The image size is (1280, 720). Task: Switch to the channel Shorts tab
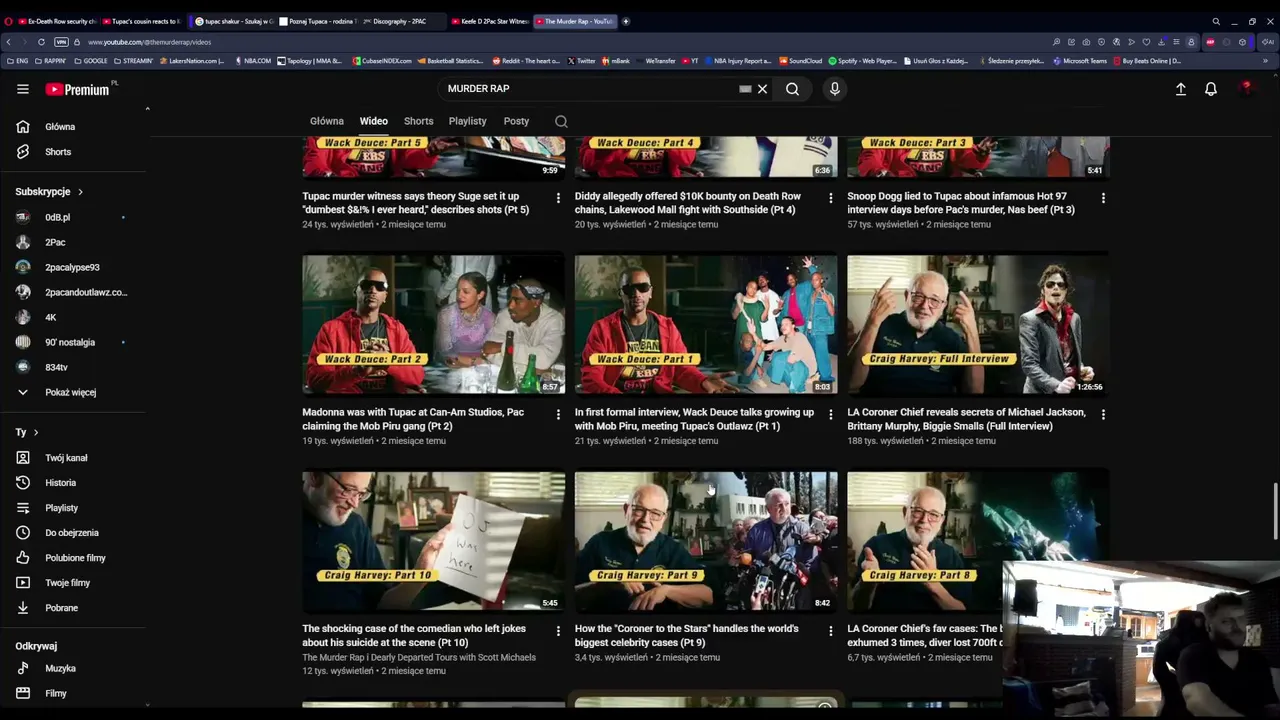coord(419,121)
